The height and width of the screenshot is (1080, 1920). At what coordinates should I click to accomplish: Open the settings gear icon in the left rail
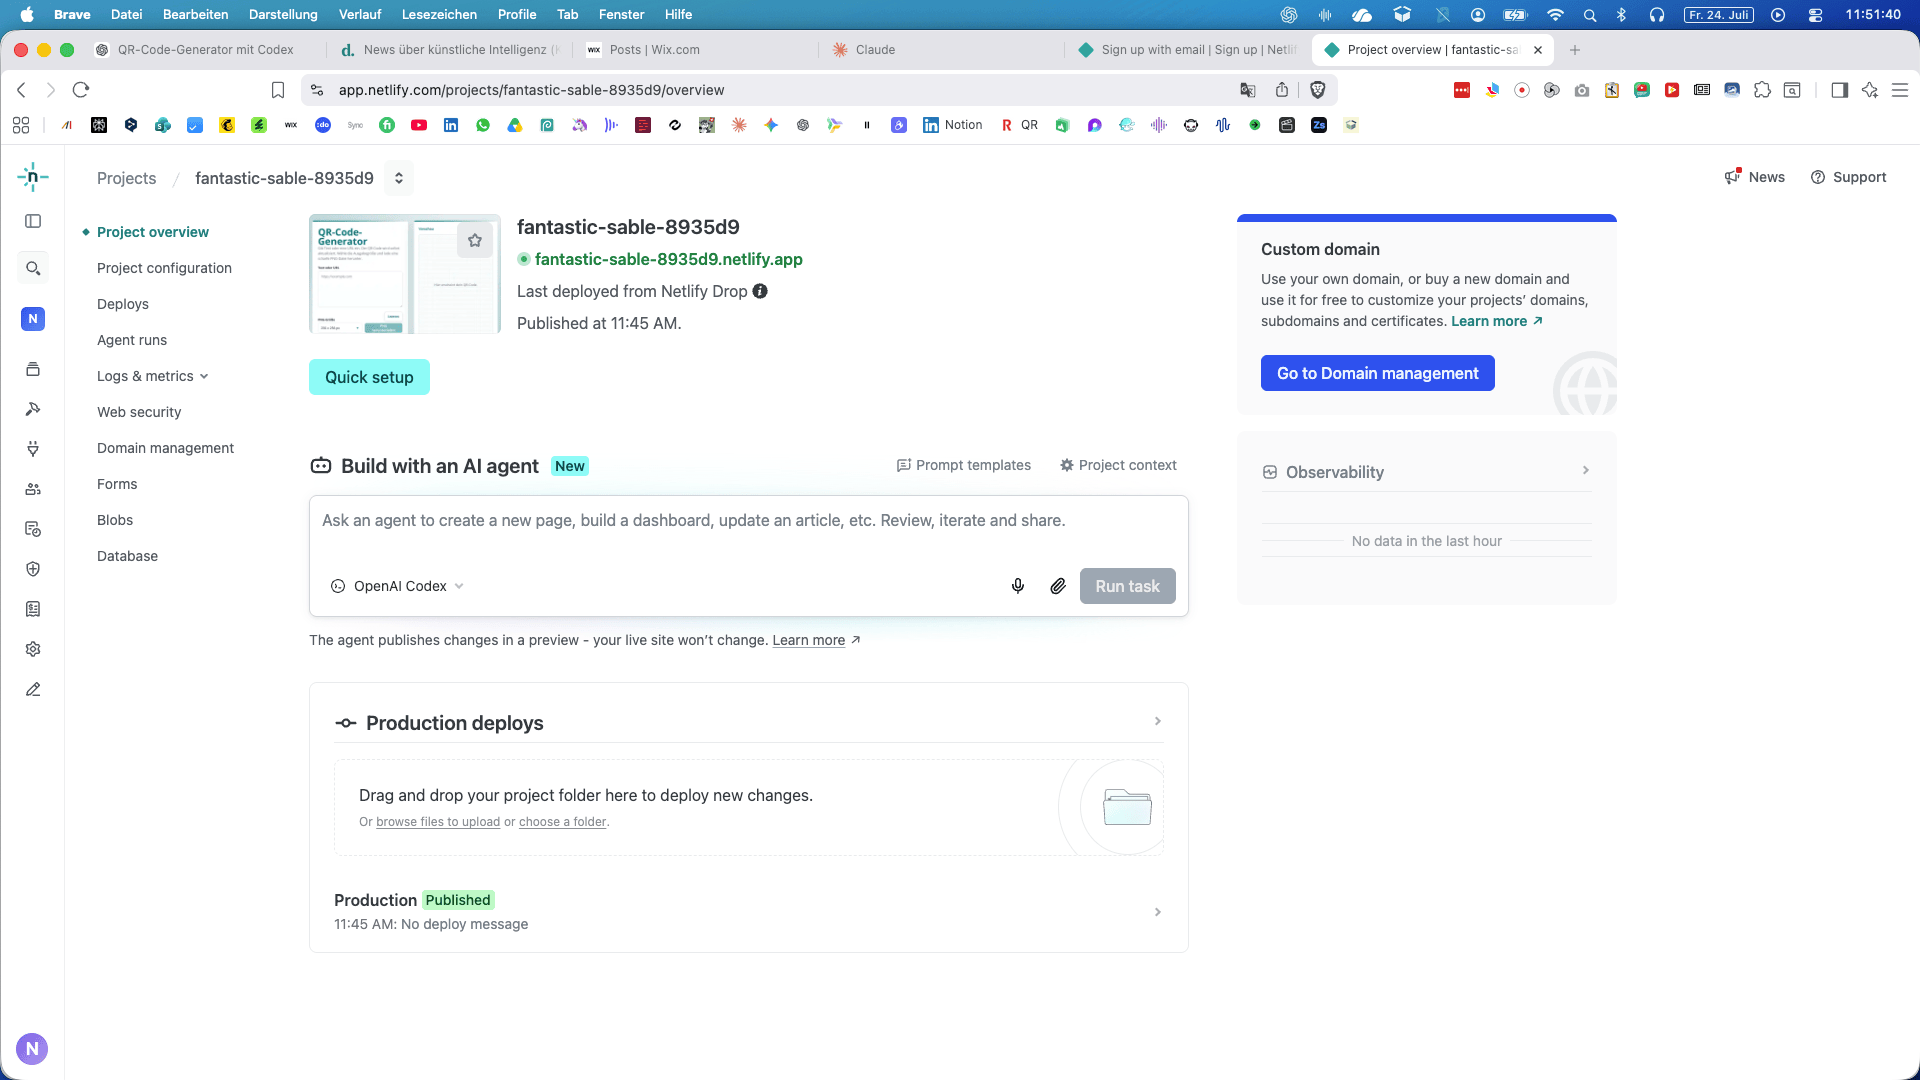(33, 649)
